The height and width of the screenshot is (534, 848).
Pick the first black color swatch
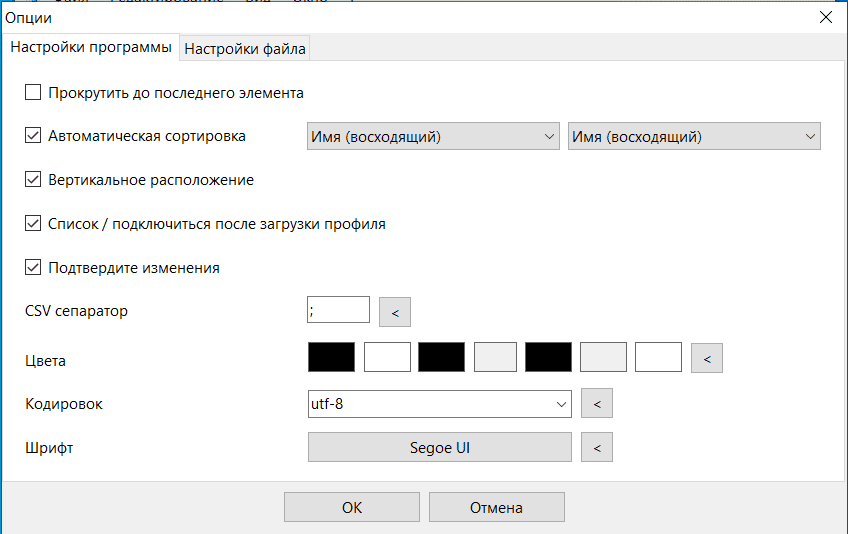click(332, 357)
